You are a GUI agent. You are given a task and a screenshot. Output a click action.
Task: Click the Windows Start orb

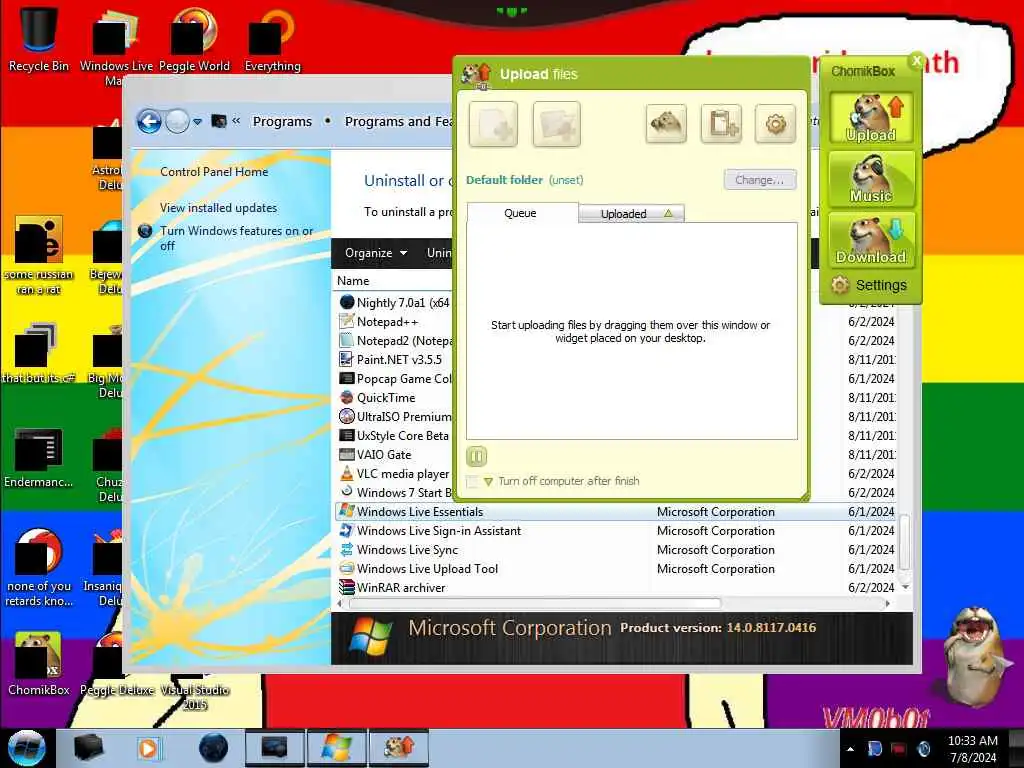tap(27, 748)
